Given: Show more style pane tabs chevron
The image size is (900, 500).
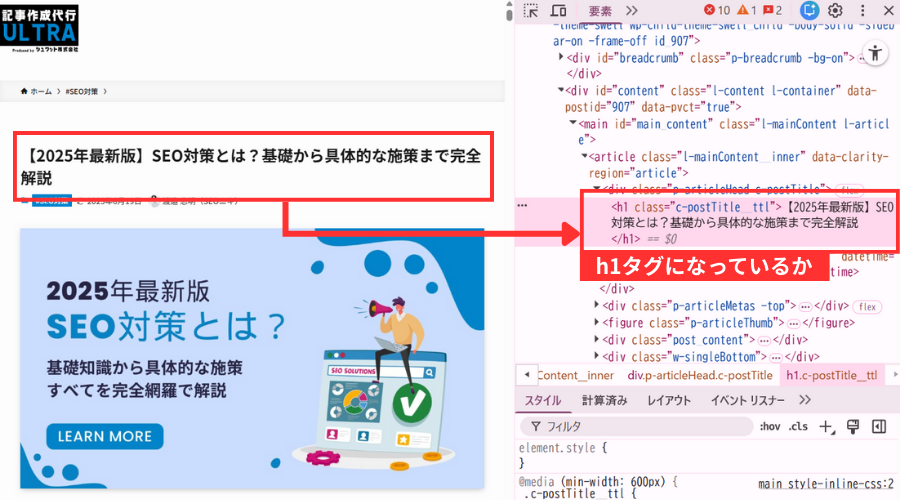Looking at the screenshot, I should click(805, 400).
